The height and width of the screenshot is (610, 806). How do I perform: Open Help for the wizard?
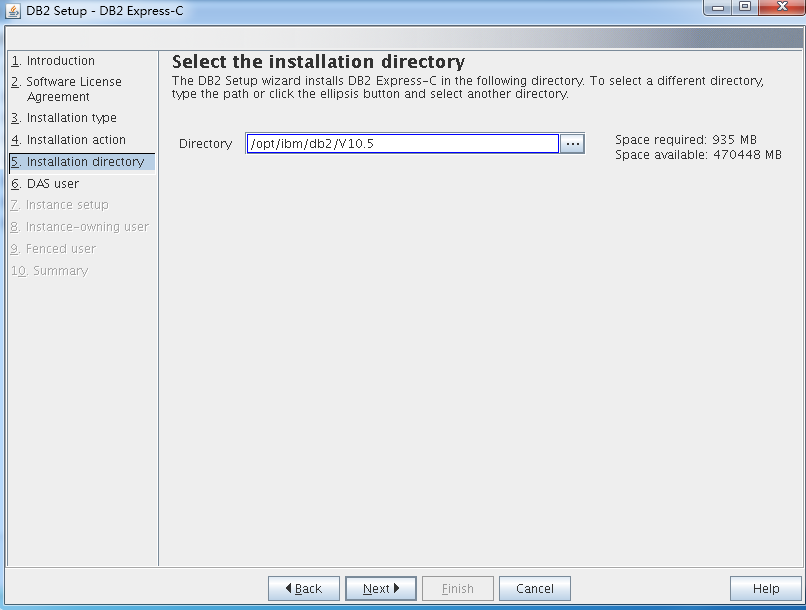[x=766, y=588]
